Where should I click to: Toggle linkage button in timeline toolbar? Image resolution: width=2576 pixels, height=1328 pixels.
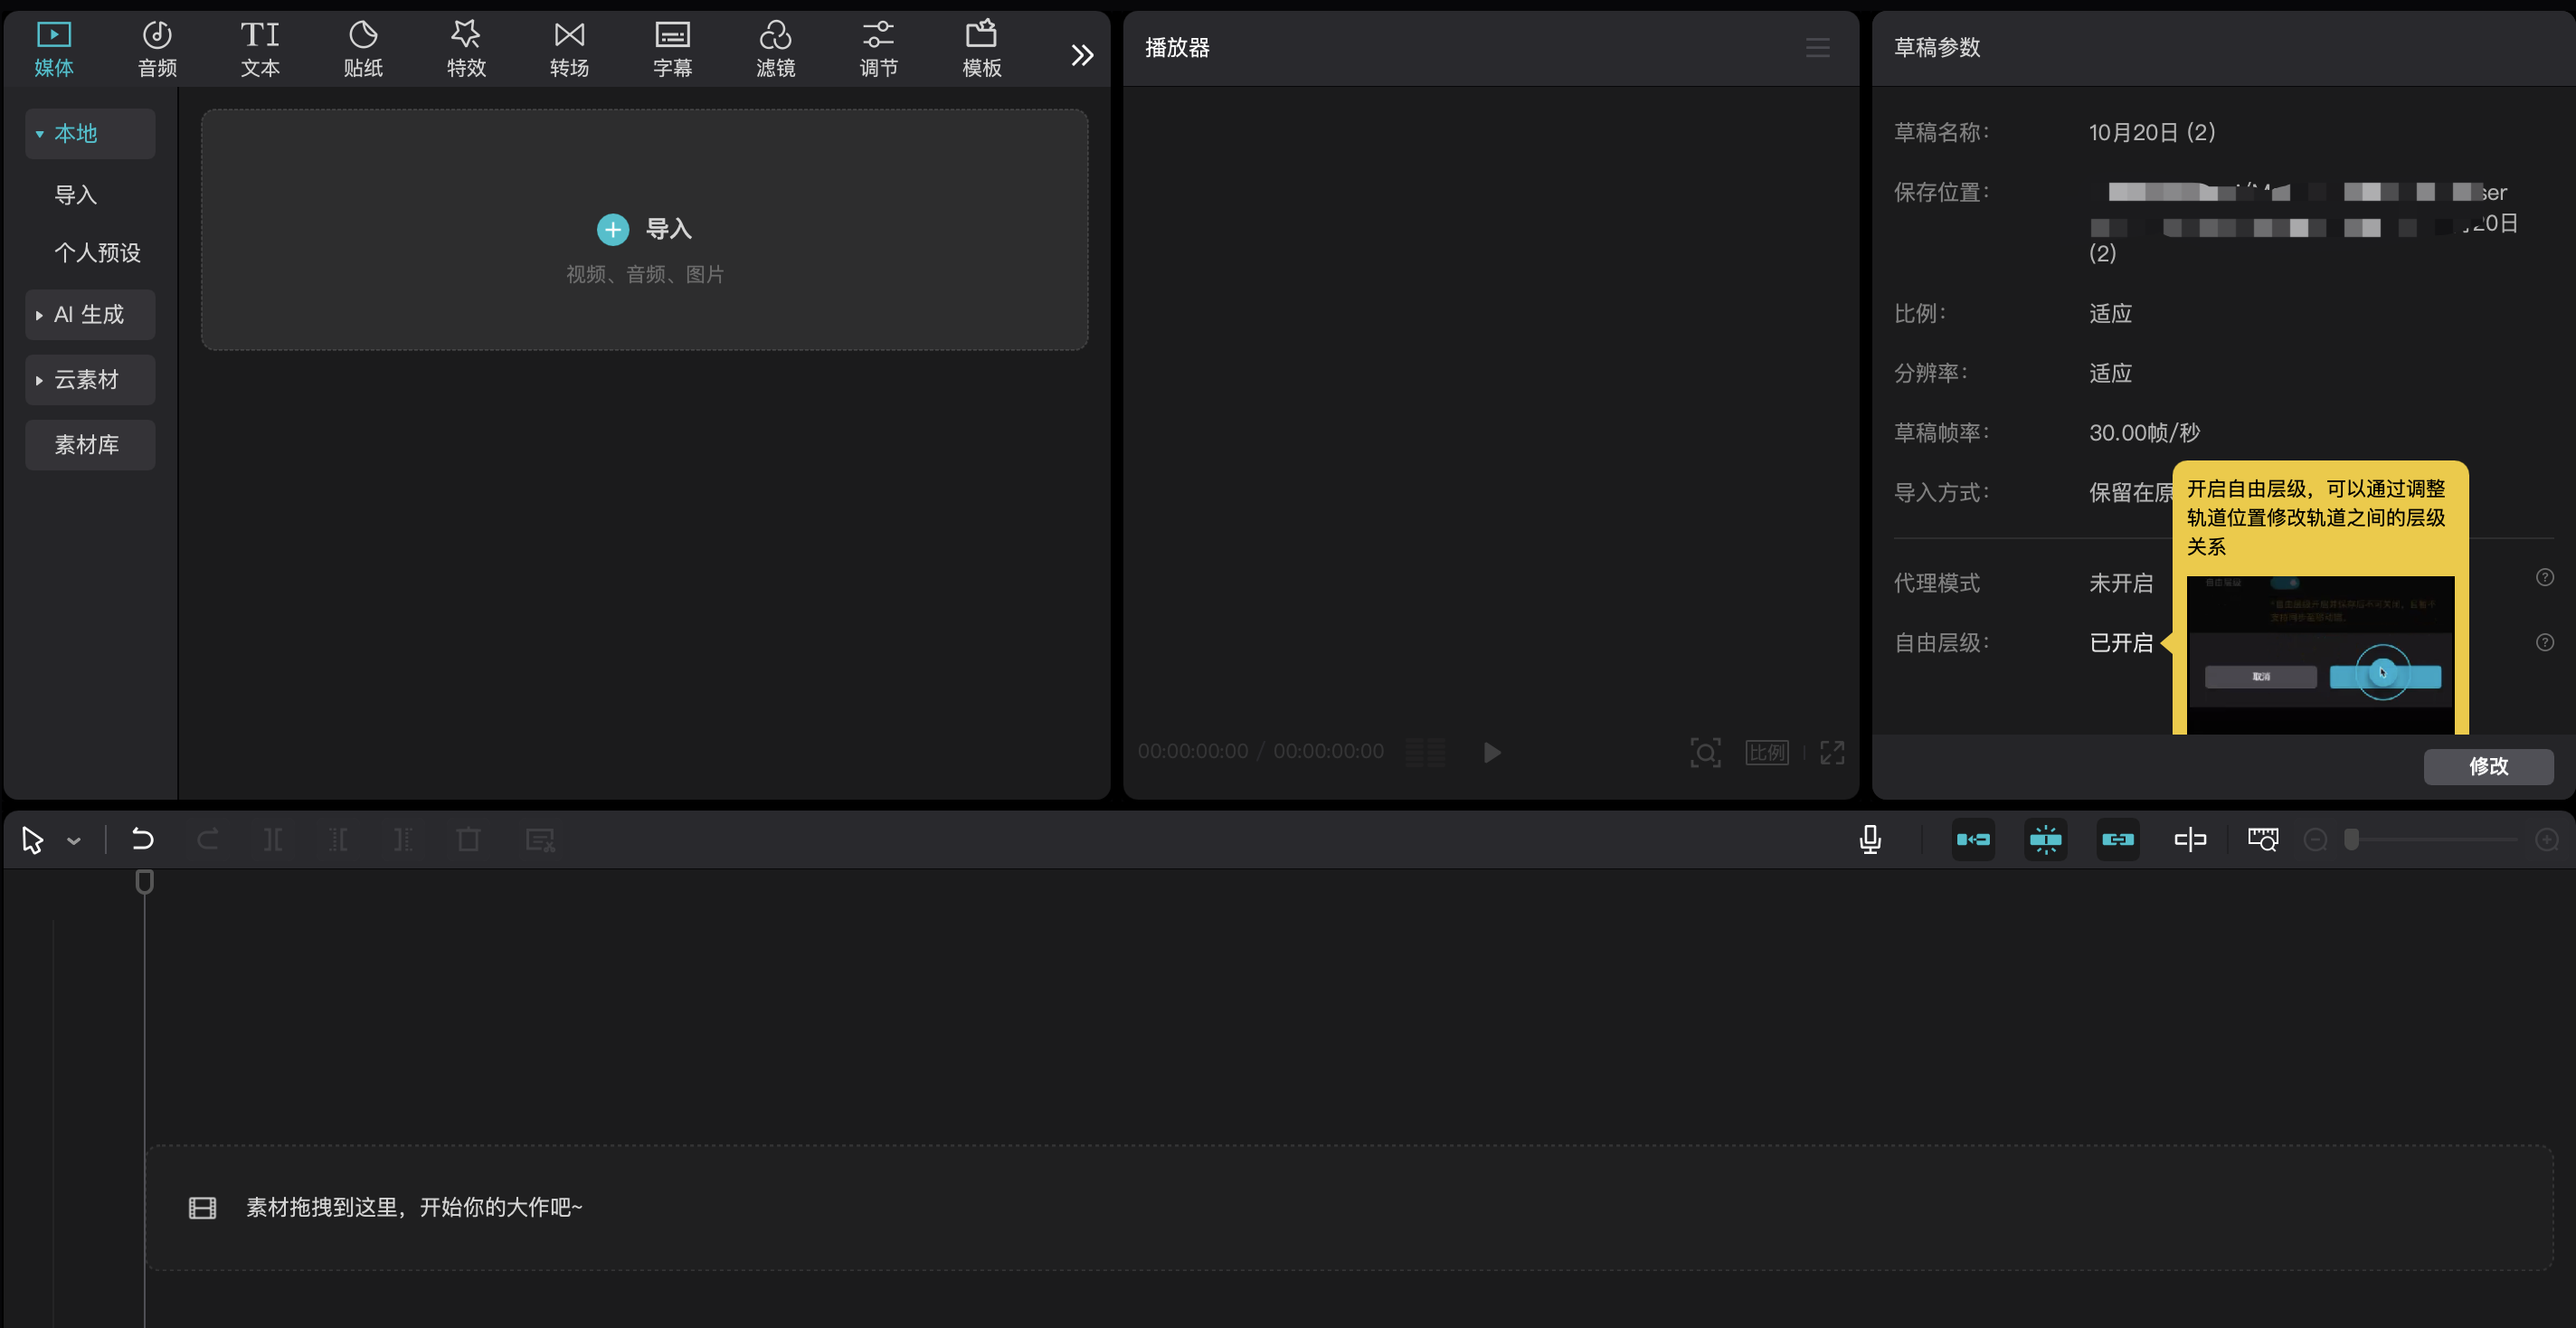[2118, 839]
